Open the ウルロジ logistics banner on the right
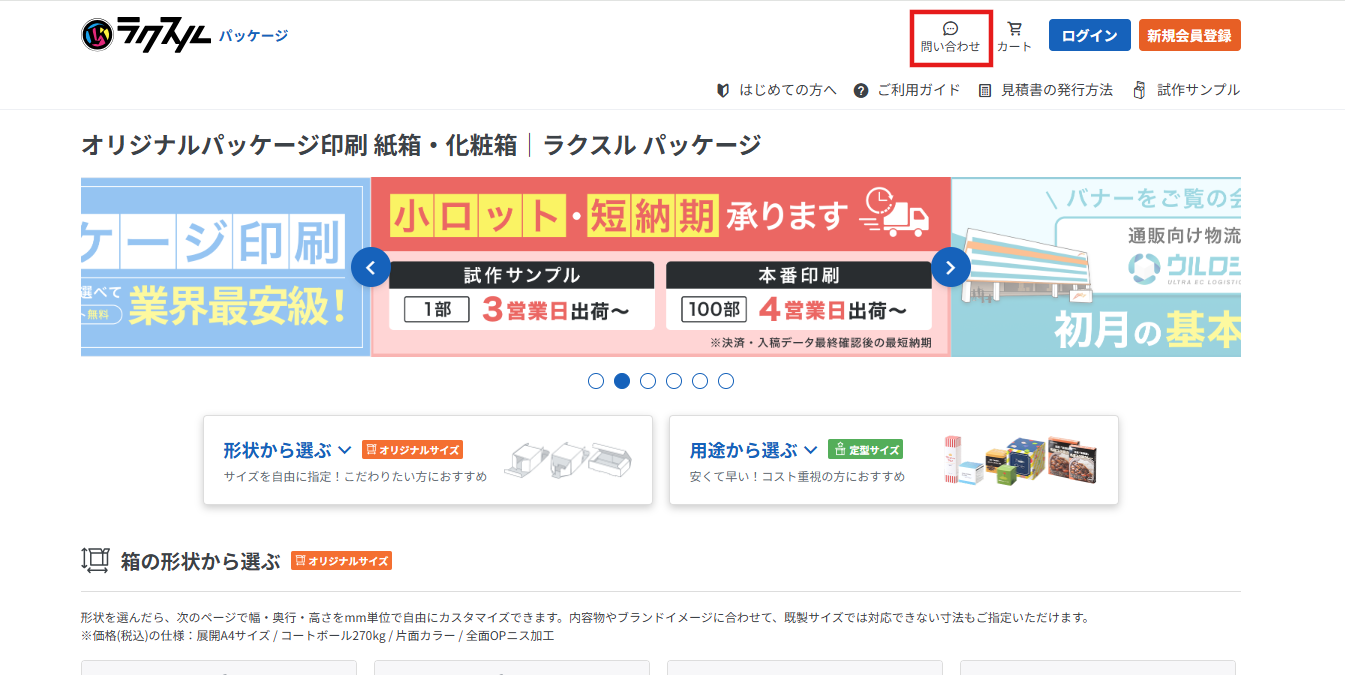The image size is (1345, 675). (1096, 267)
